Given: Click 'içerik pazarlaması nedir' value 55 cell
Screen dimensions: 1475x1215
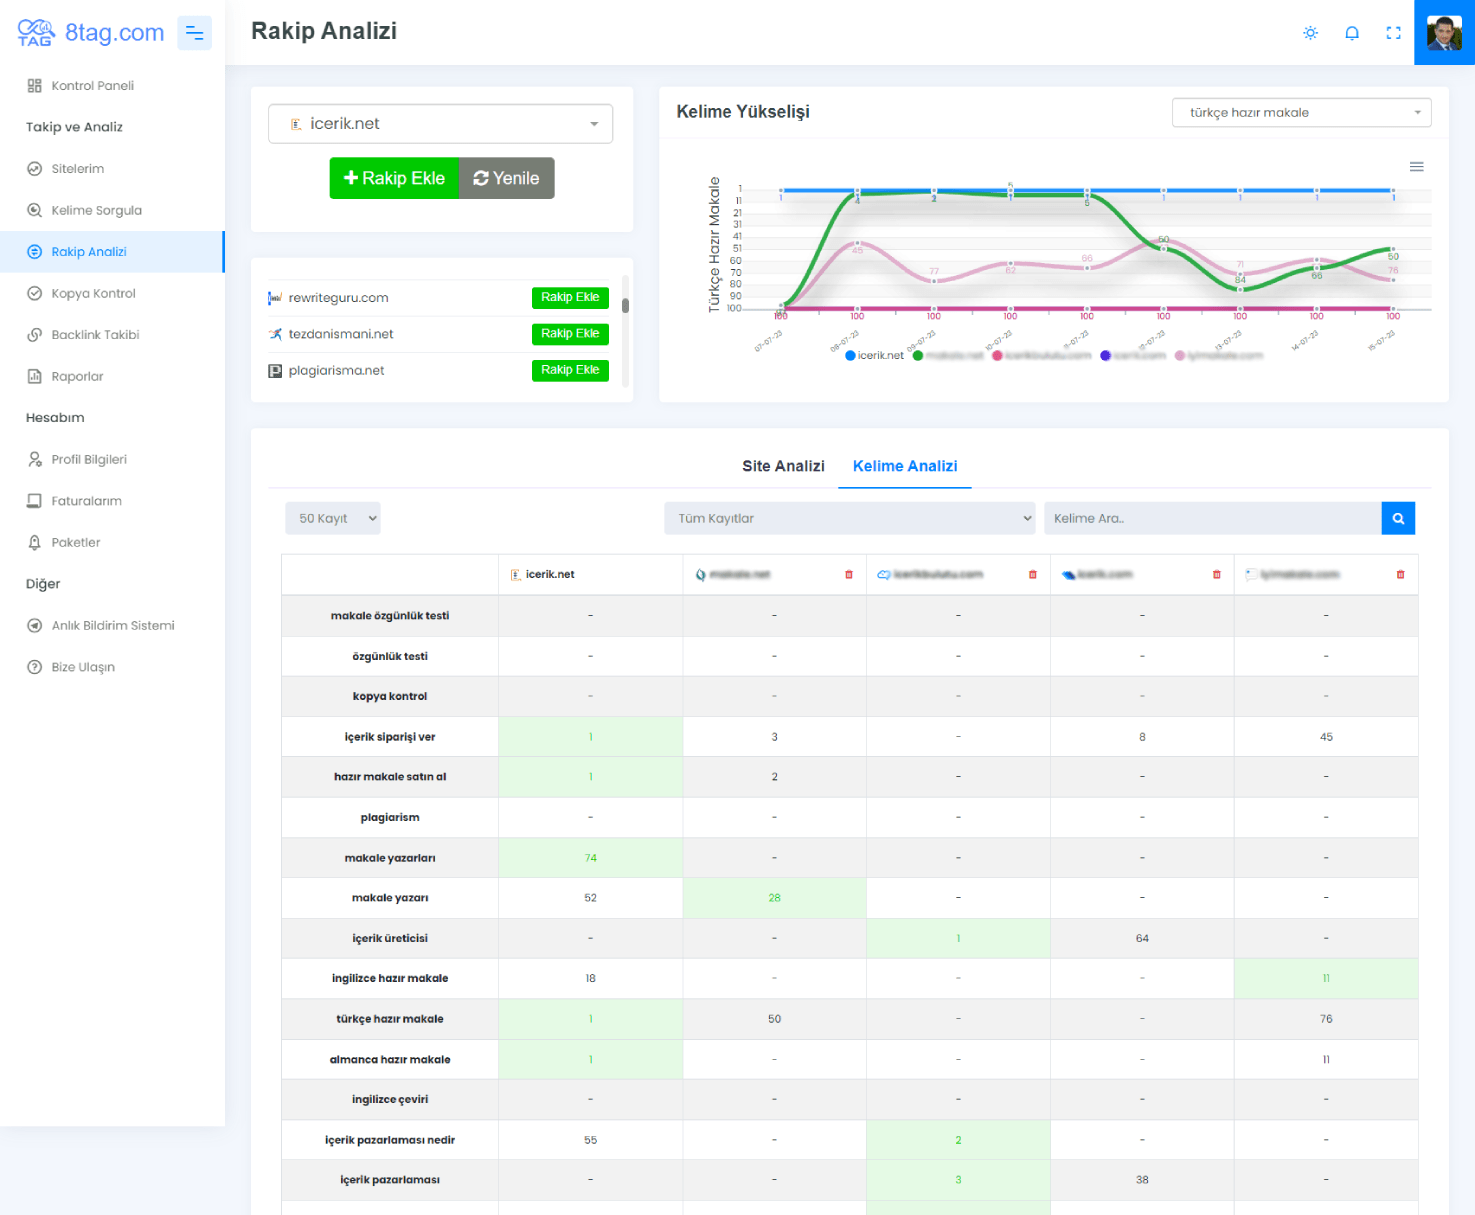Looking at the screenshot, I should [590, 1140].
